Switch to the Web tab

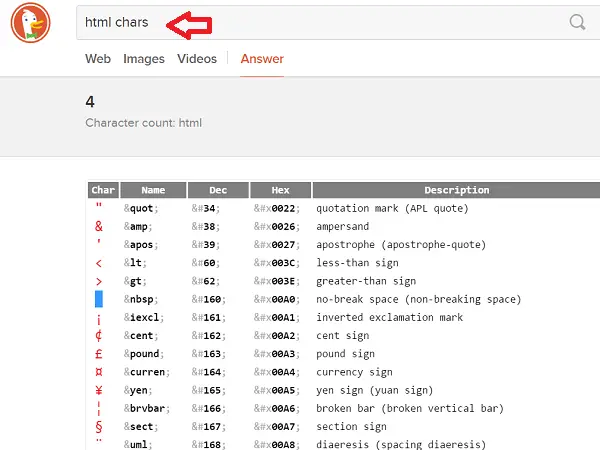tap(98, 59)
